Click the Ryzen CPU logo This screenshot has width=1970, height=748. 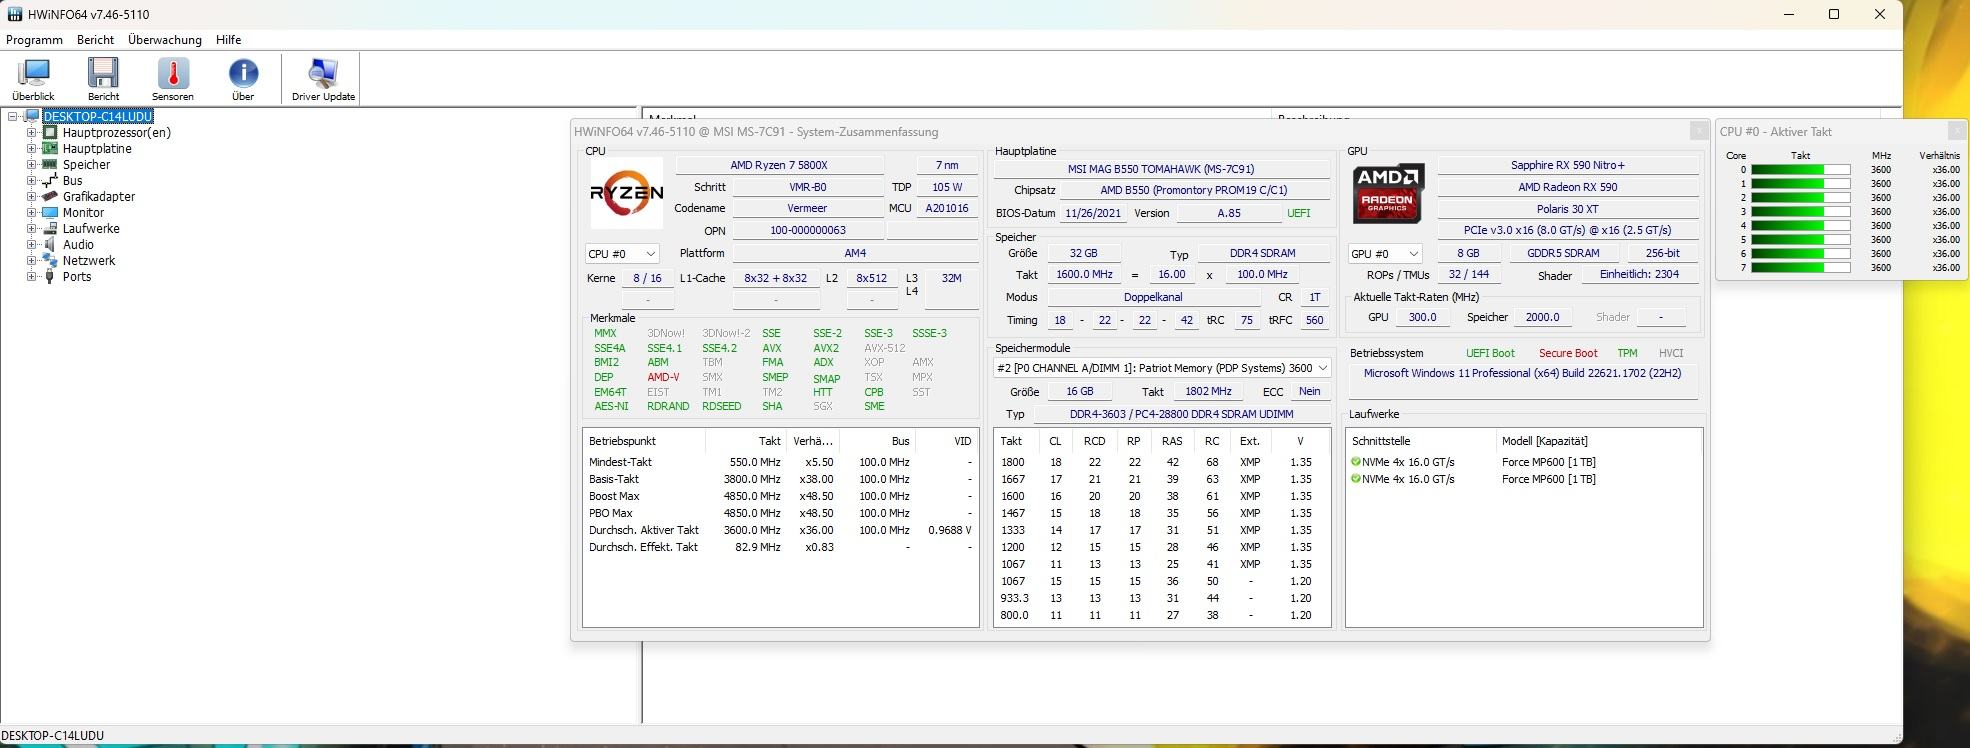coord(627,194)
